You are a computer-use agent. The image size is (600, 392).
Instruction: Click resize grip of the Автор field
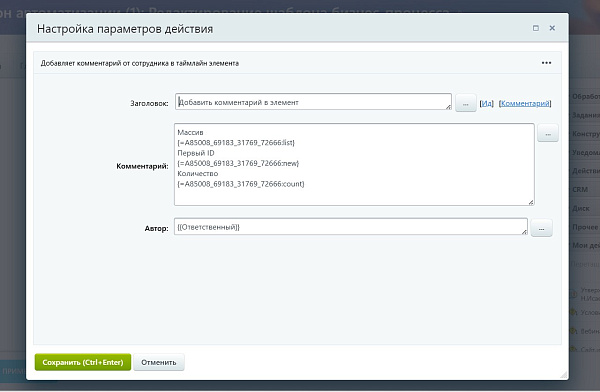click(524, 232)
